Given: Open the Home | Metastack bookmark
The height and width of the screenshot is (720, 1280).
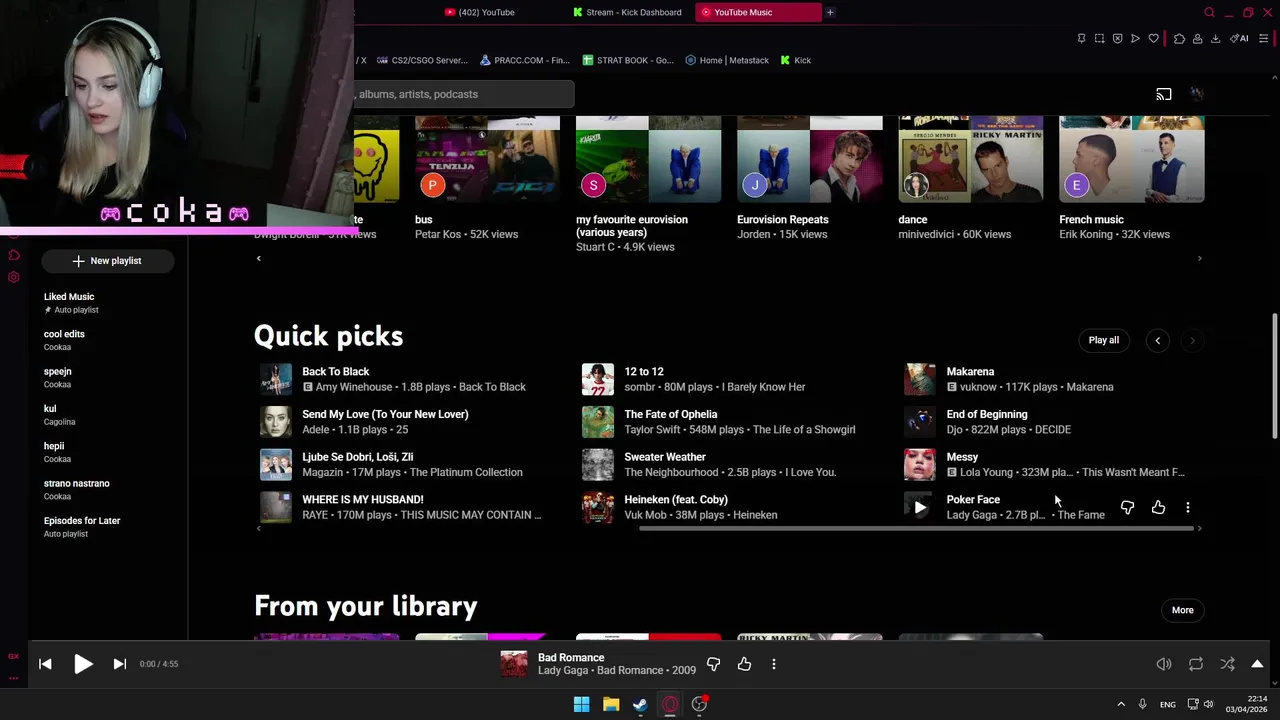Looking at the screenshot, I should click(x=727, y=60).
